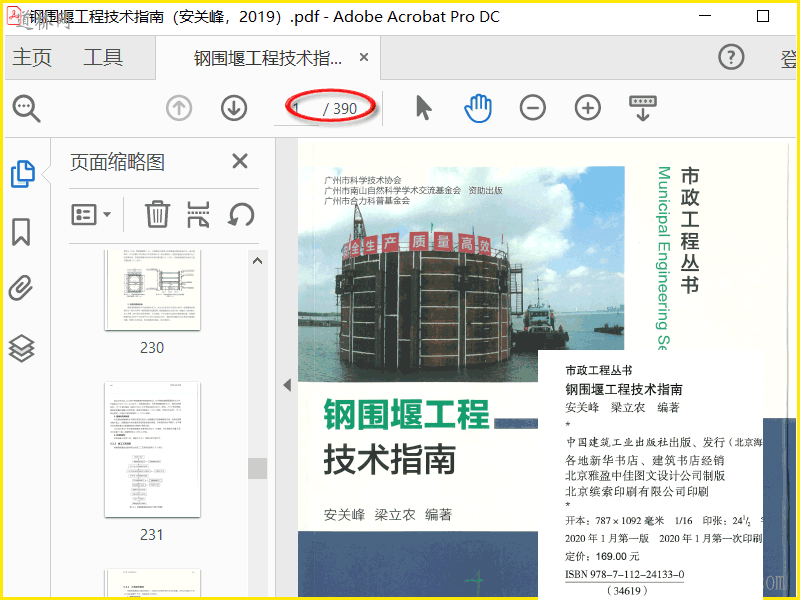Open the attachments paperclip icon

click(x=21, y=288)
